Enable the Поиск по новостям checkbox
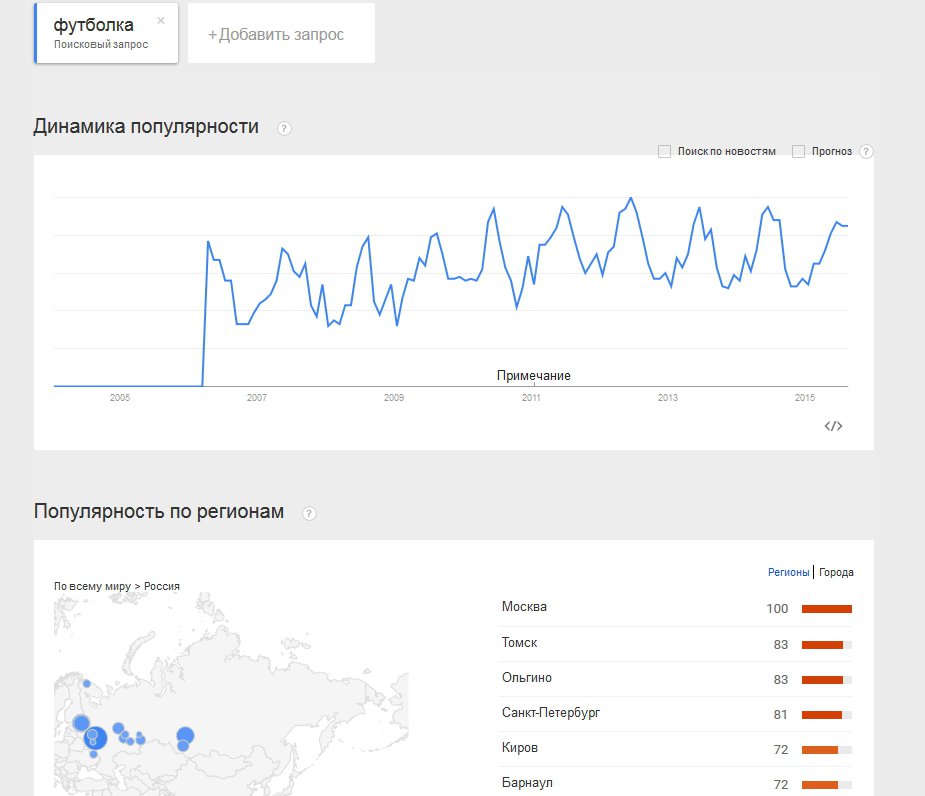The height and width of the screenshot is (796, 925). (x=664, y=151)
